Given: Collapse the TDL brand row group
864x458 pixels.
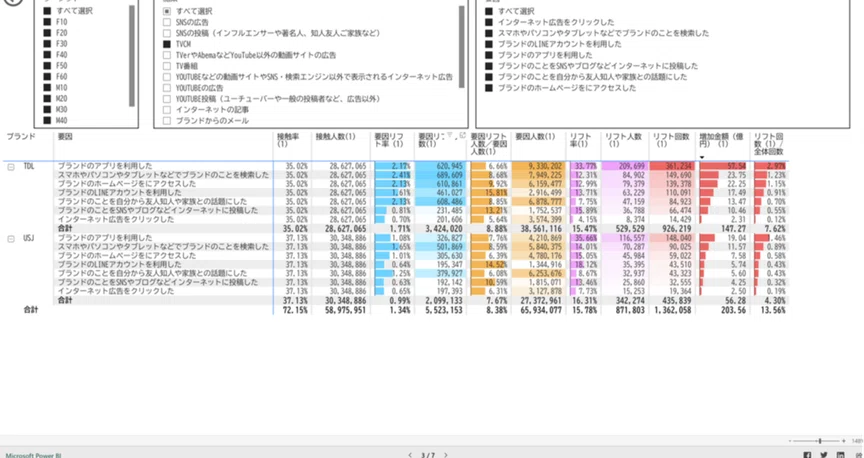Looking at the screenshot, I should (x=10, y=167).
